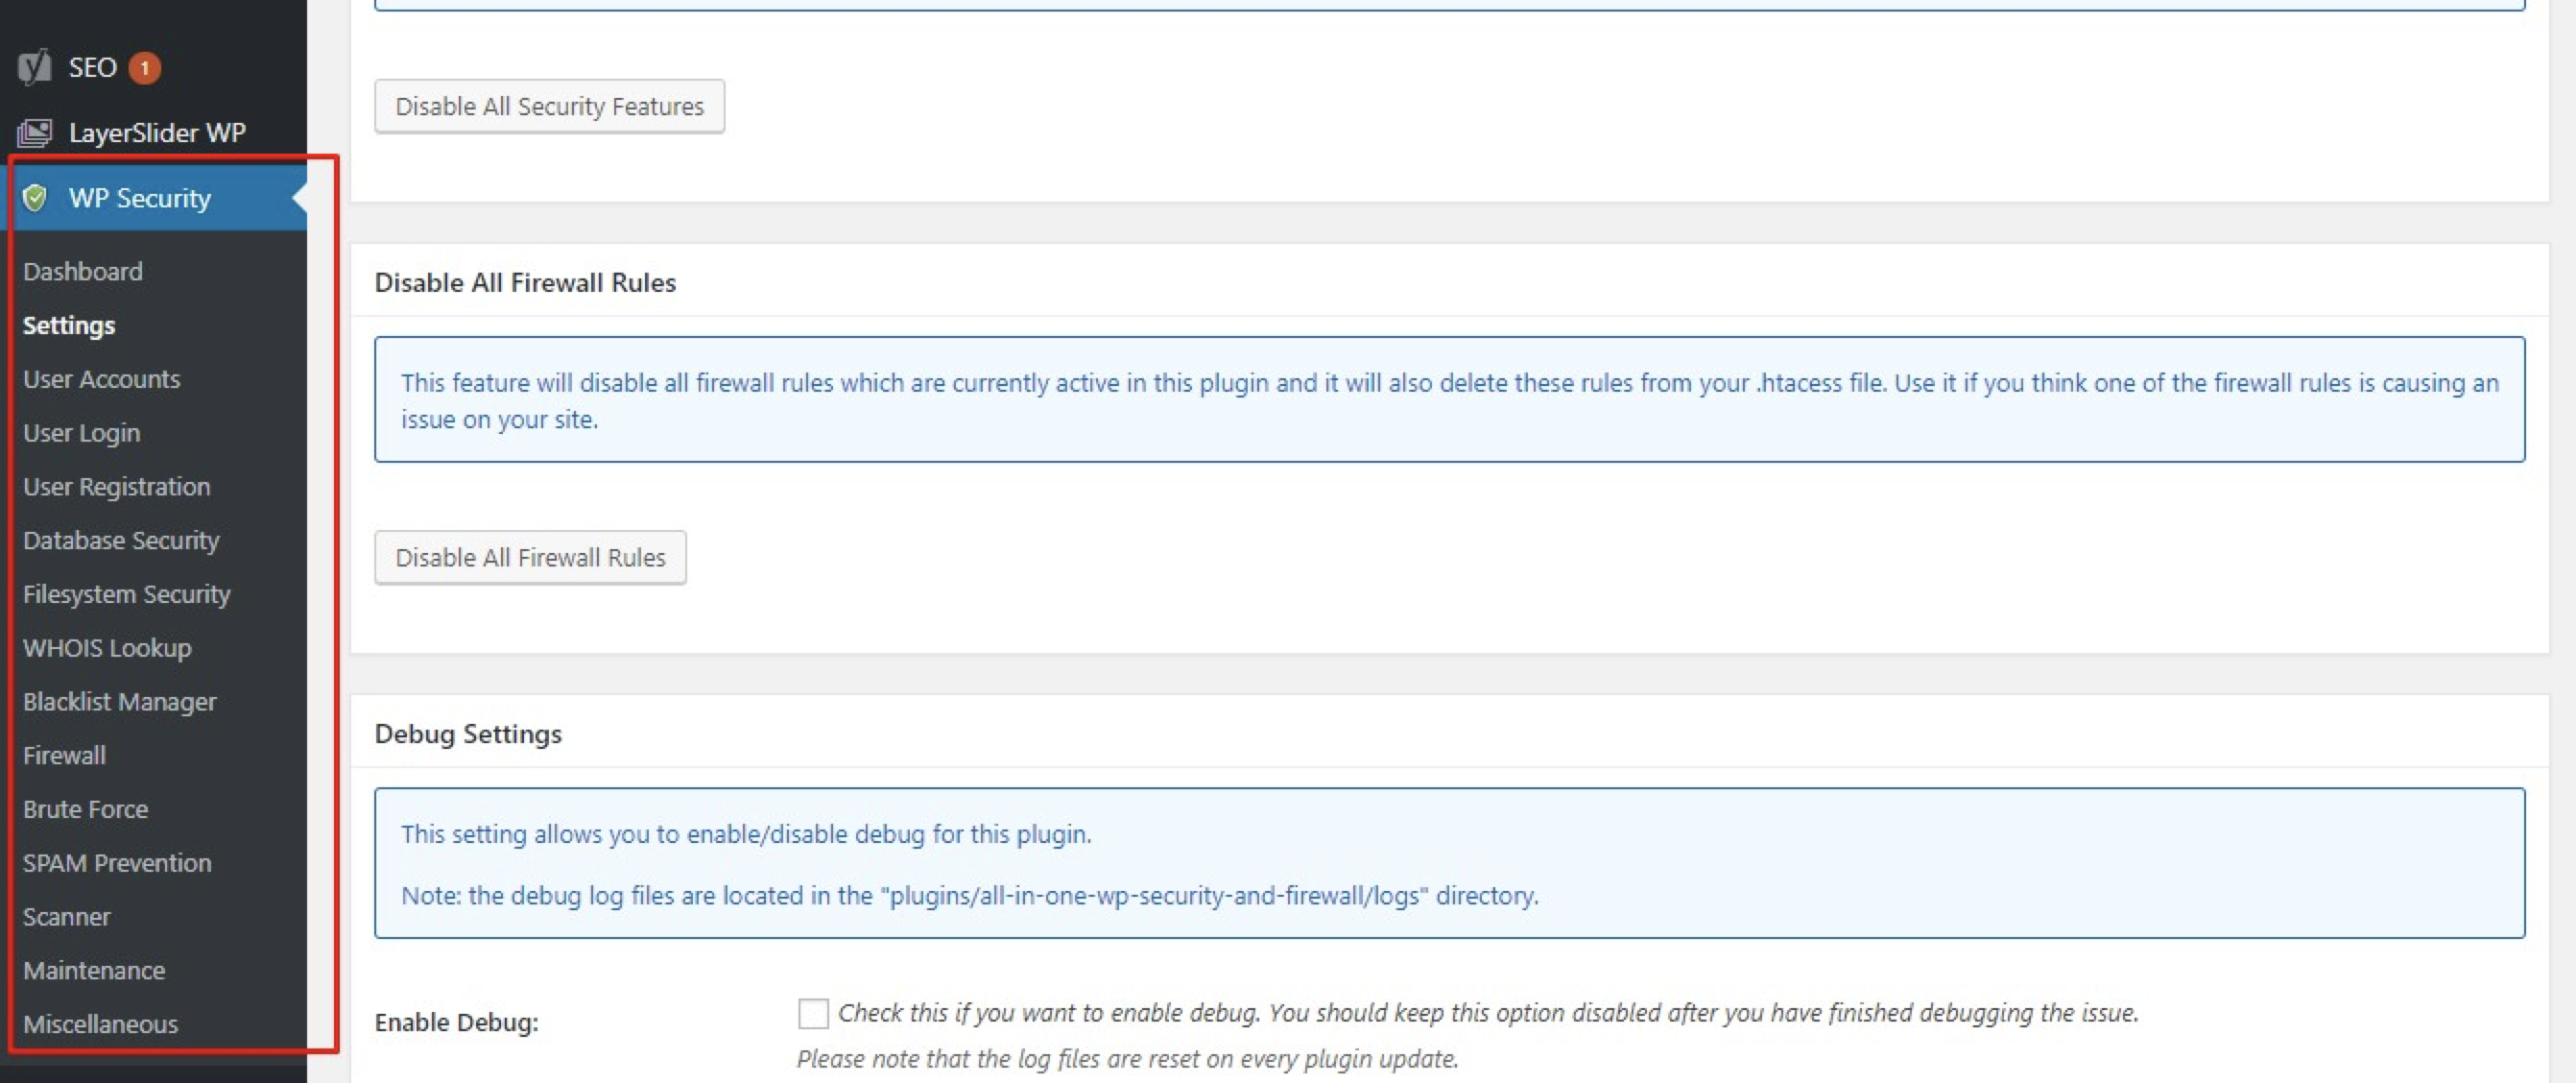Open the LayerSlider WP menu

click(157, 132)
